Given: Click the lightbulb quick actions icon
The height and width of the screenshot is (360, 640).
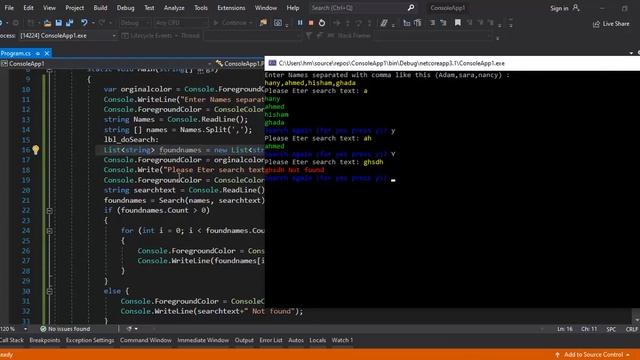Looking at the screenshot, I should click(36, 150).
